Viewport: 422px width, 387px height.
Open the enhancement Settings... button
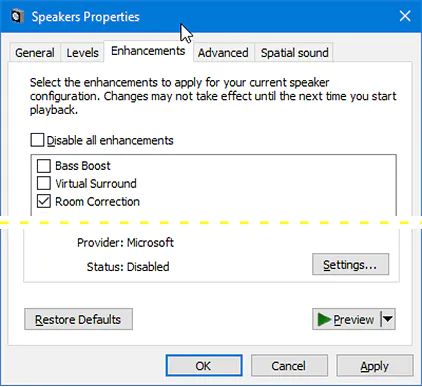(x=350, y=265)
